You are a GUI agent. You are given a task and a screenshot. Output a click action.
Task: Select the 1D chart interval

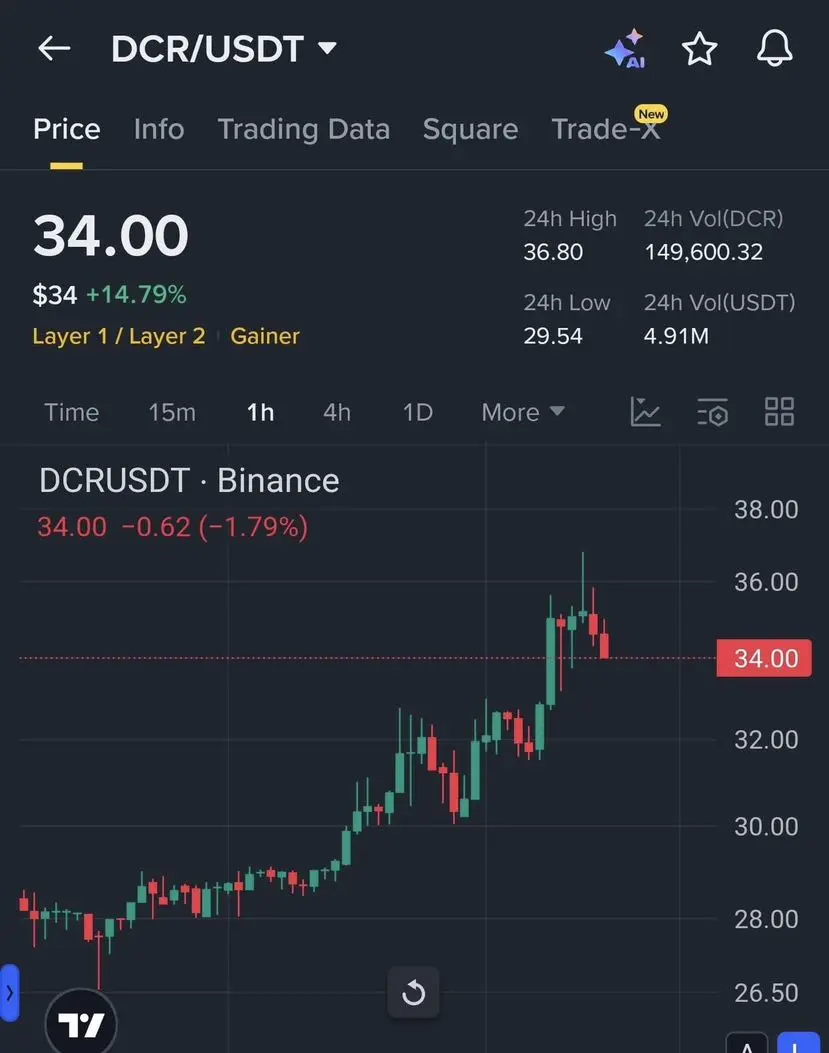coord(417,412)
